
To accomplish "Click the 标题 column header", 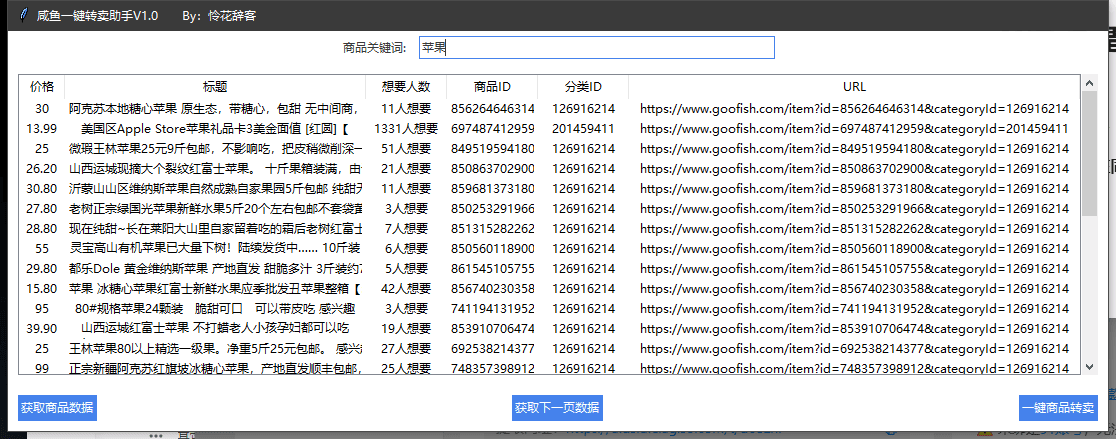I will pyautogui.click(x=214, y=86).
